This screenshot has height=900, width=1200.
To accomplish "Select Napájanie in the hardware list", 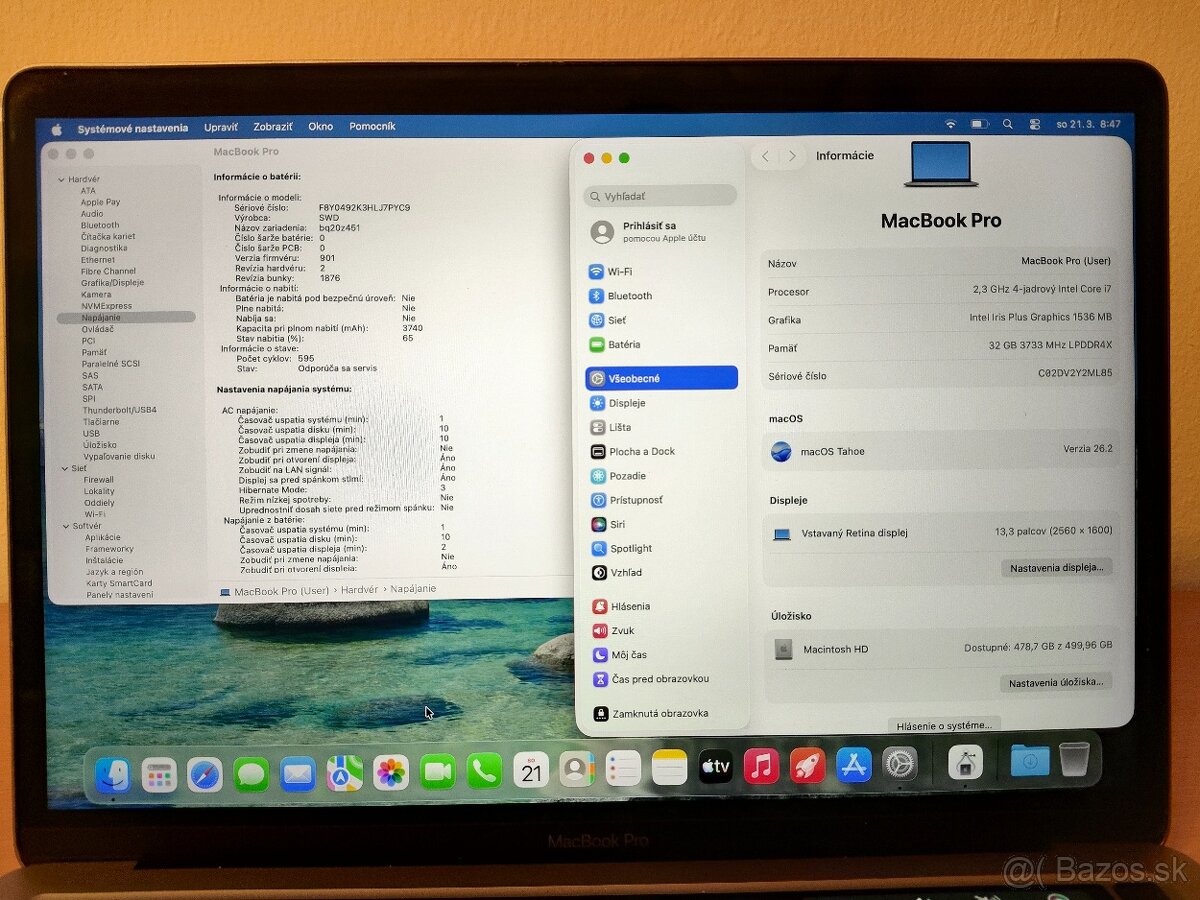I will 100,316.
